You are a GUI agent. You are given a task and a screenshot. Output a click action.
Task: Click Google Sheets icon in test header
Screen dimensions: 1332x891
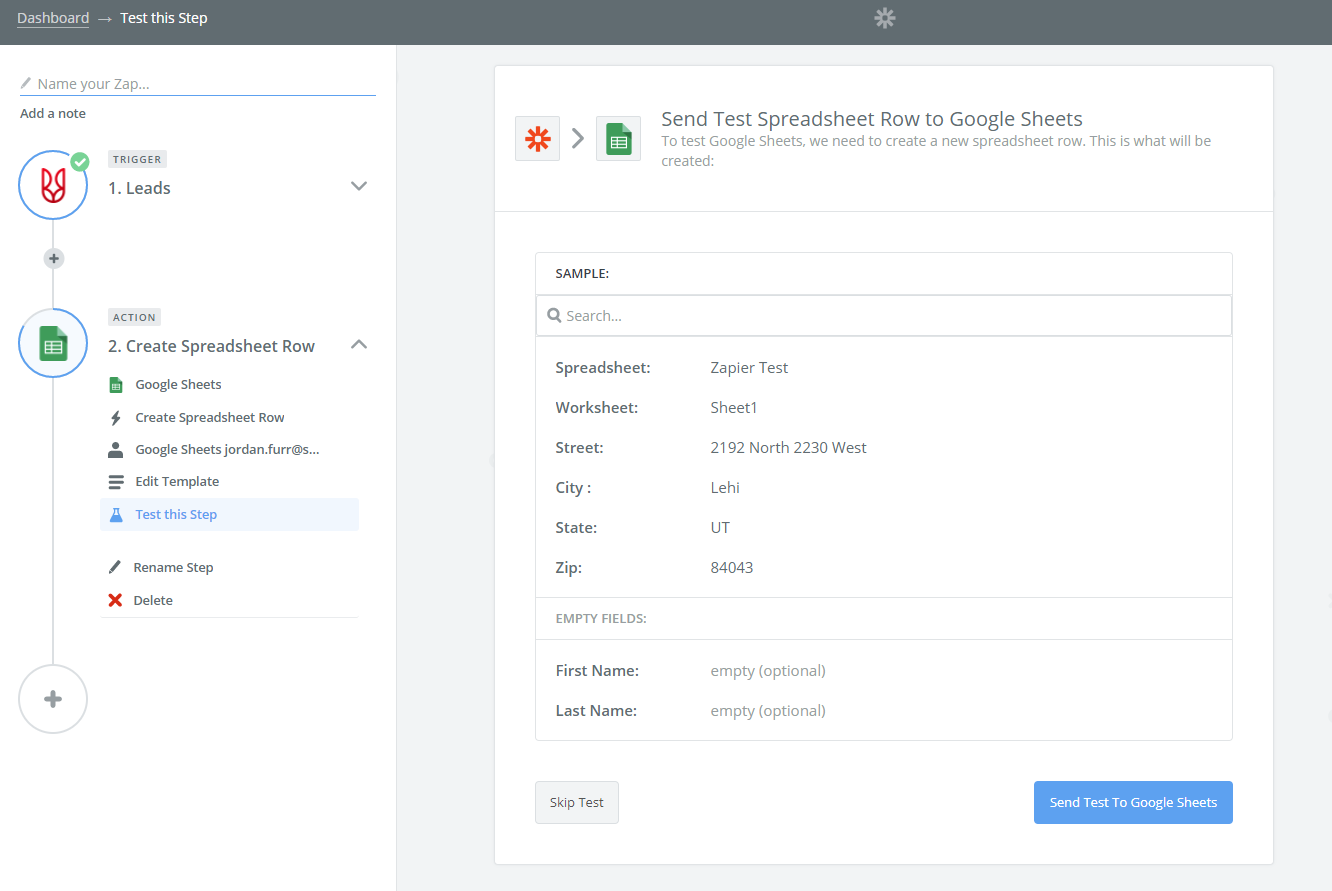[618, 139]
